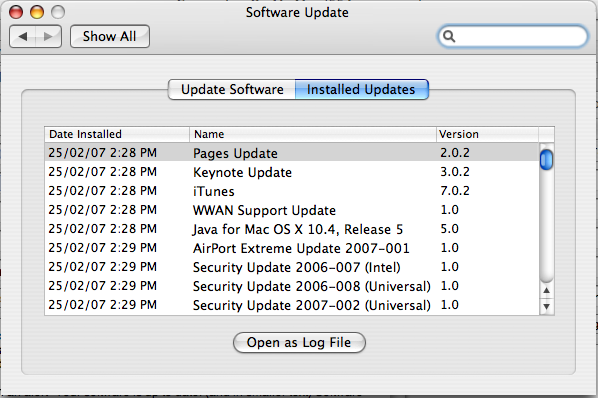The height and width of the screenshot is (398, 598).
Task: Focus the search field in toolbar
Action: click(x=513, y=37)
